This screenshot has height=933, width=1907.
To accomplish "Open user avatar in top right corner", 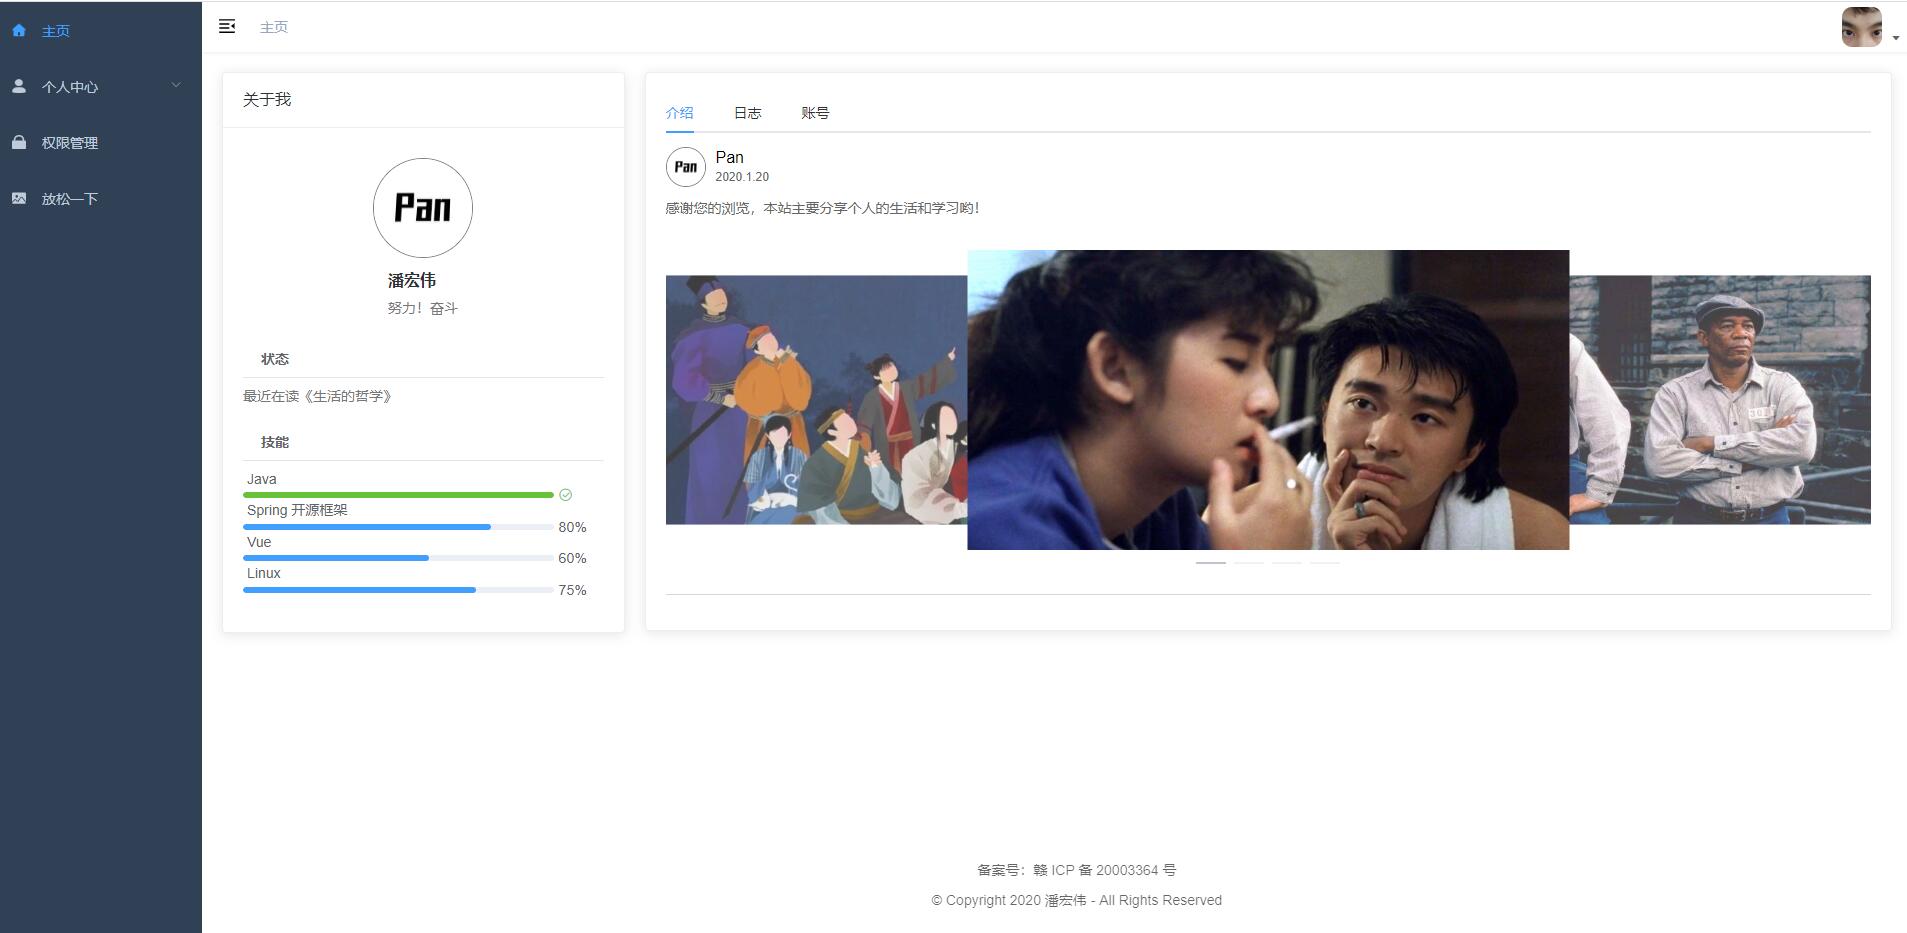I will [1861, 27].
